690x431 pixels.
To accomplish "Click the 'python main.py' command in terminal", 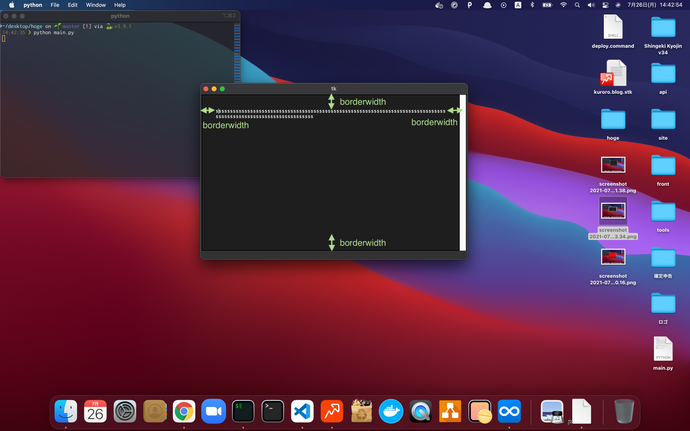I will click(54, 33).
